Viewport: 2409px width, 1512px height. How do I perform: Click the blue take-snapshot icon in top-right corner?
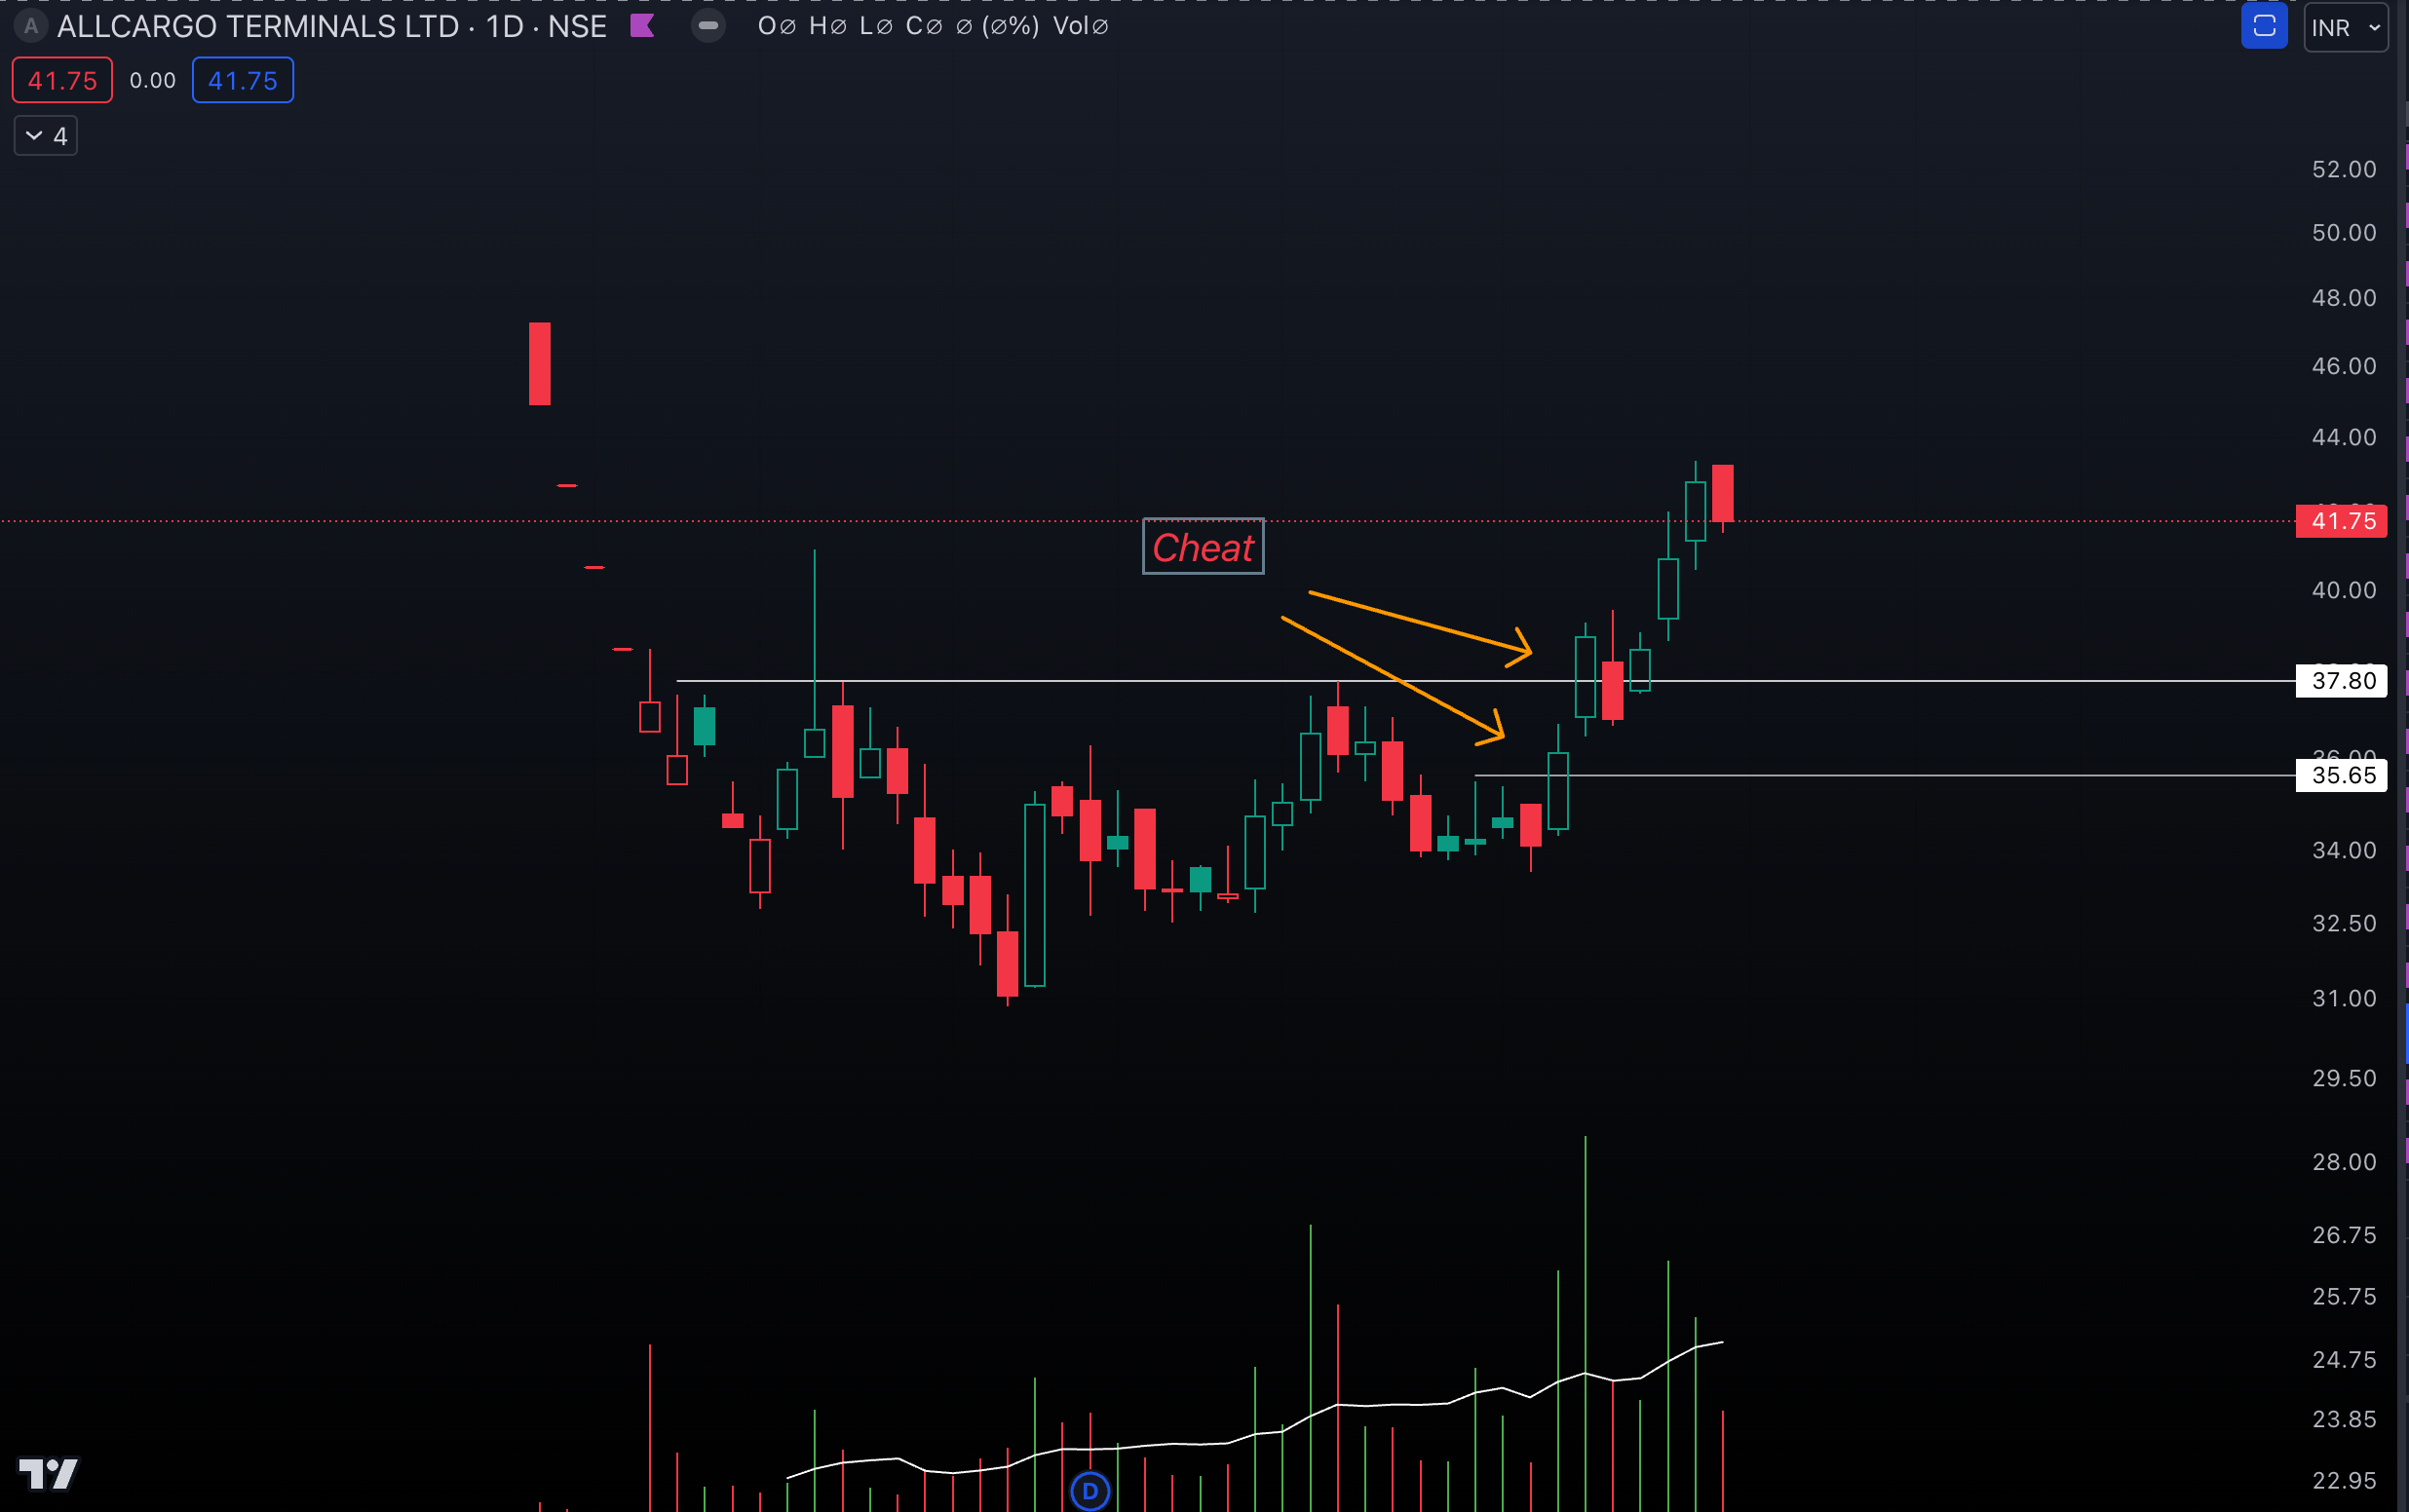2263,26
